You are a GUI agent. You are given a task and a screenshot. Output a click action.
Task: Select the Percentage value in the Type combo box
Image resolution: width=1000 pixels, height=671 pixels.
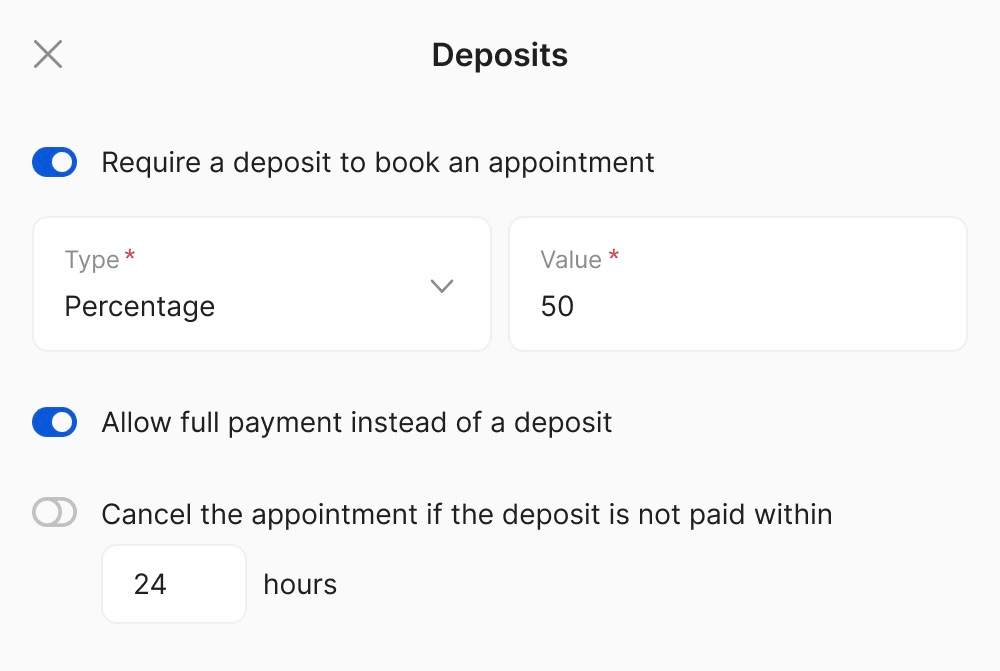coord(139,306)
